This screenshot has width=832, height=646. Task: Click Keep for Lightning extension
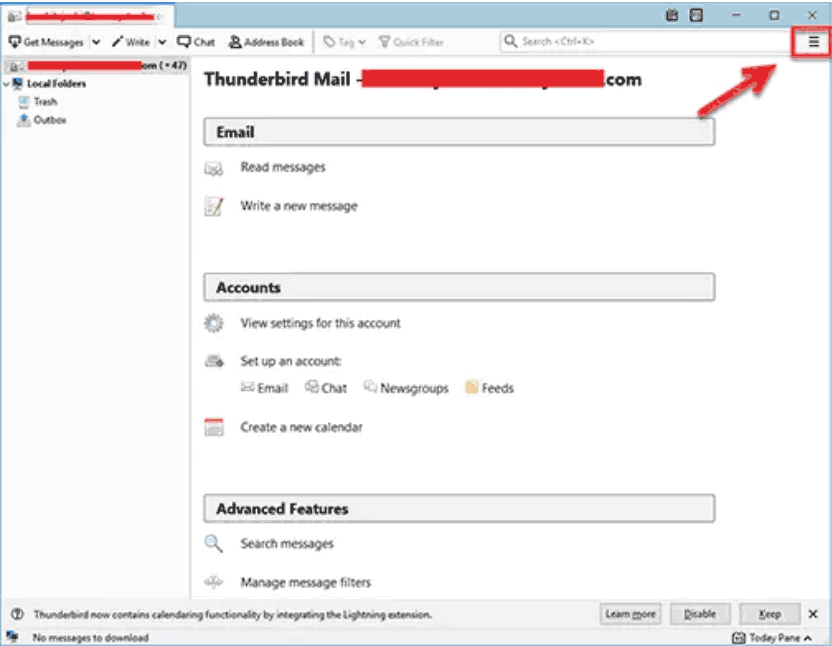pos(769,614)
